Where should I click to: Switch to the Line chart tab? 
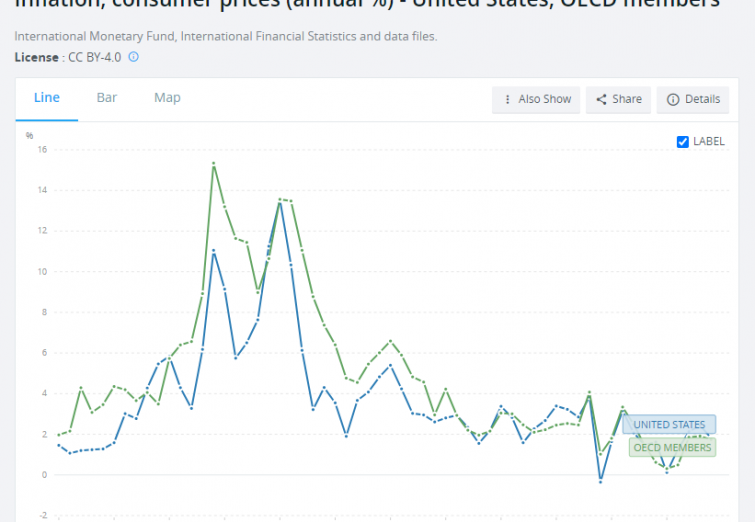[47, 97]
